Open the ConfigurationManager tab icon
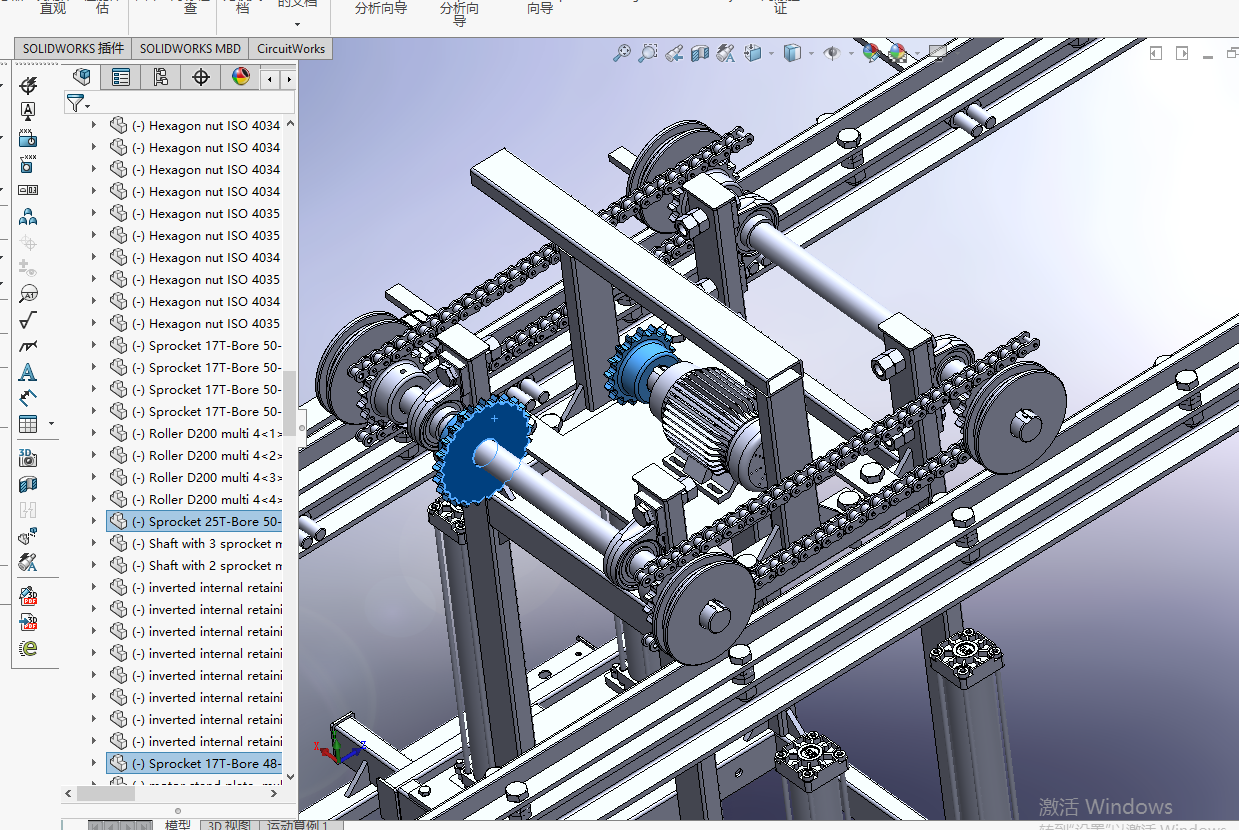The width and height of the screenshot is (1239, 830). (160, 77)
